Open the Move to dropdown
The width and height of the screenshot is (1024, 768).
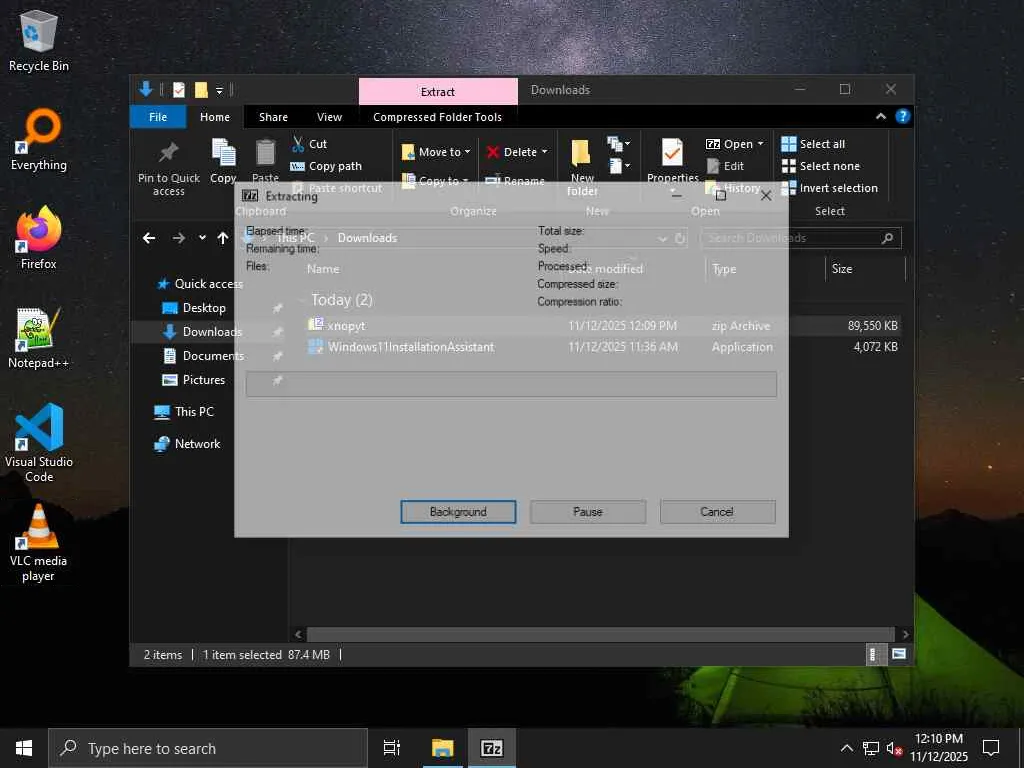click(436, 152)
